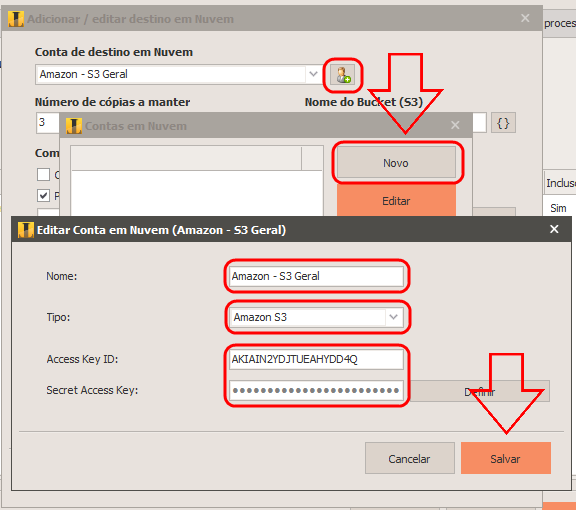Click the Editar Conta em Nuvem title icon
The image size is (576, 510).
click(x=26, y=230)
